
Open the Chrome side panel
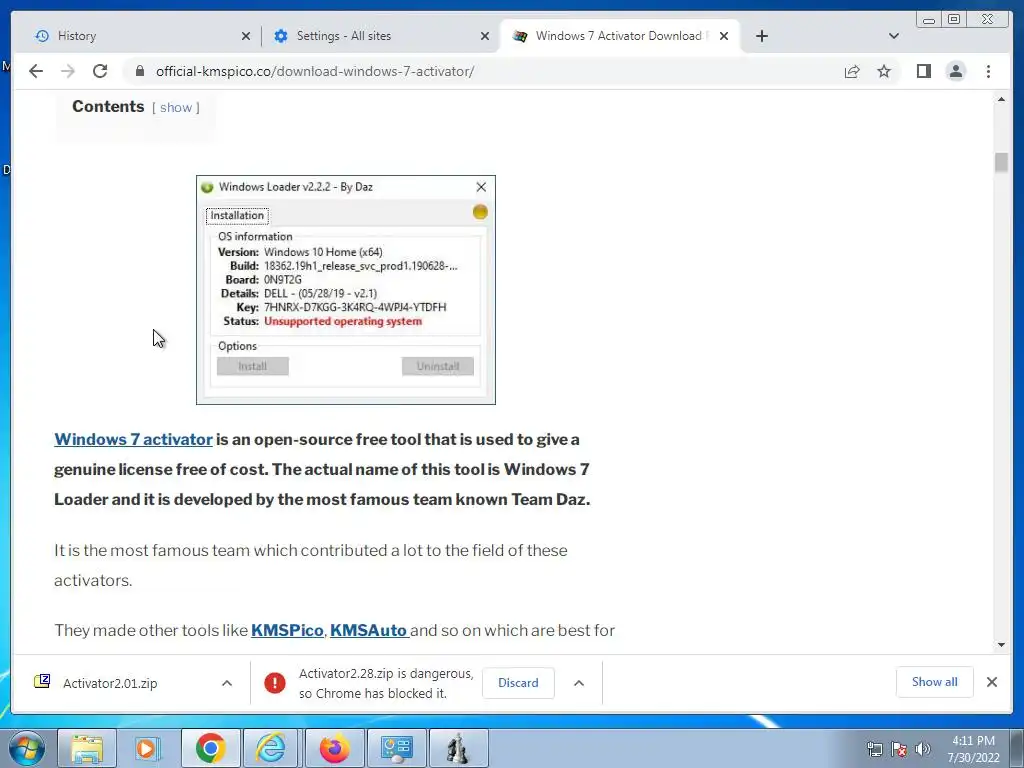(x=923, y=71)
